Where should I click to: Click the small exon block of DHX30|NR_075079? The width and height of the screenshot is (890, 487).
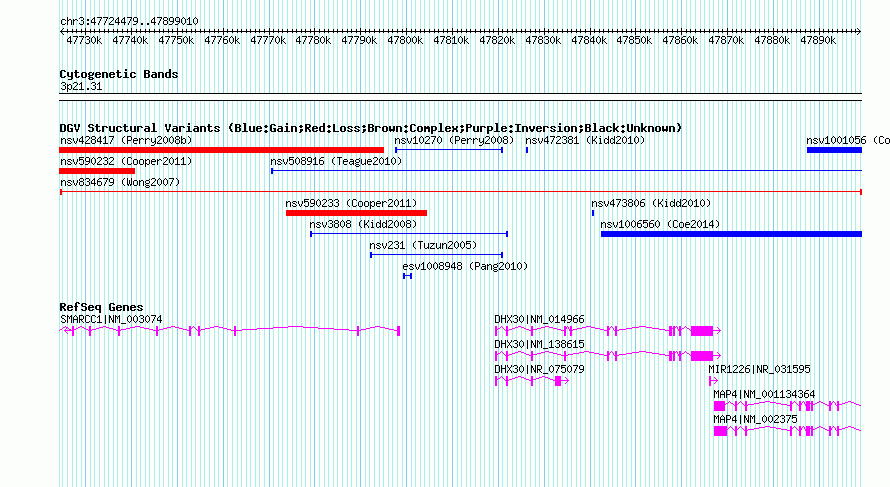pos(558,381)
